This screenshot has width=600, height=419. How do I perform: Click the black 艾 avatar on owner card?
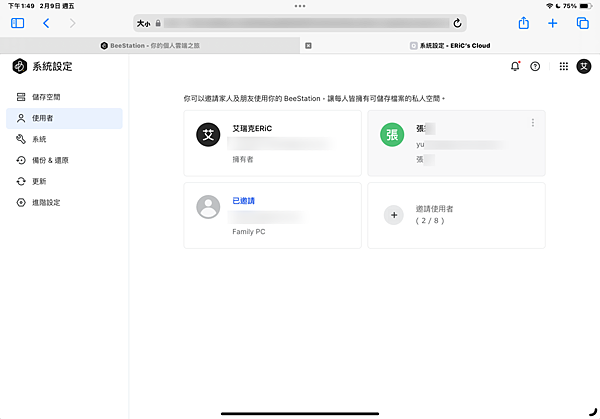pos(208,135)
